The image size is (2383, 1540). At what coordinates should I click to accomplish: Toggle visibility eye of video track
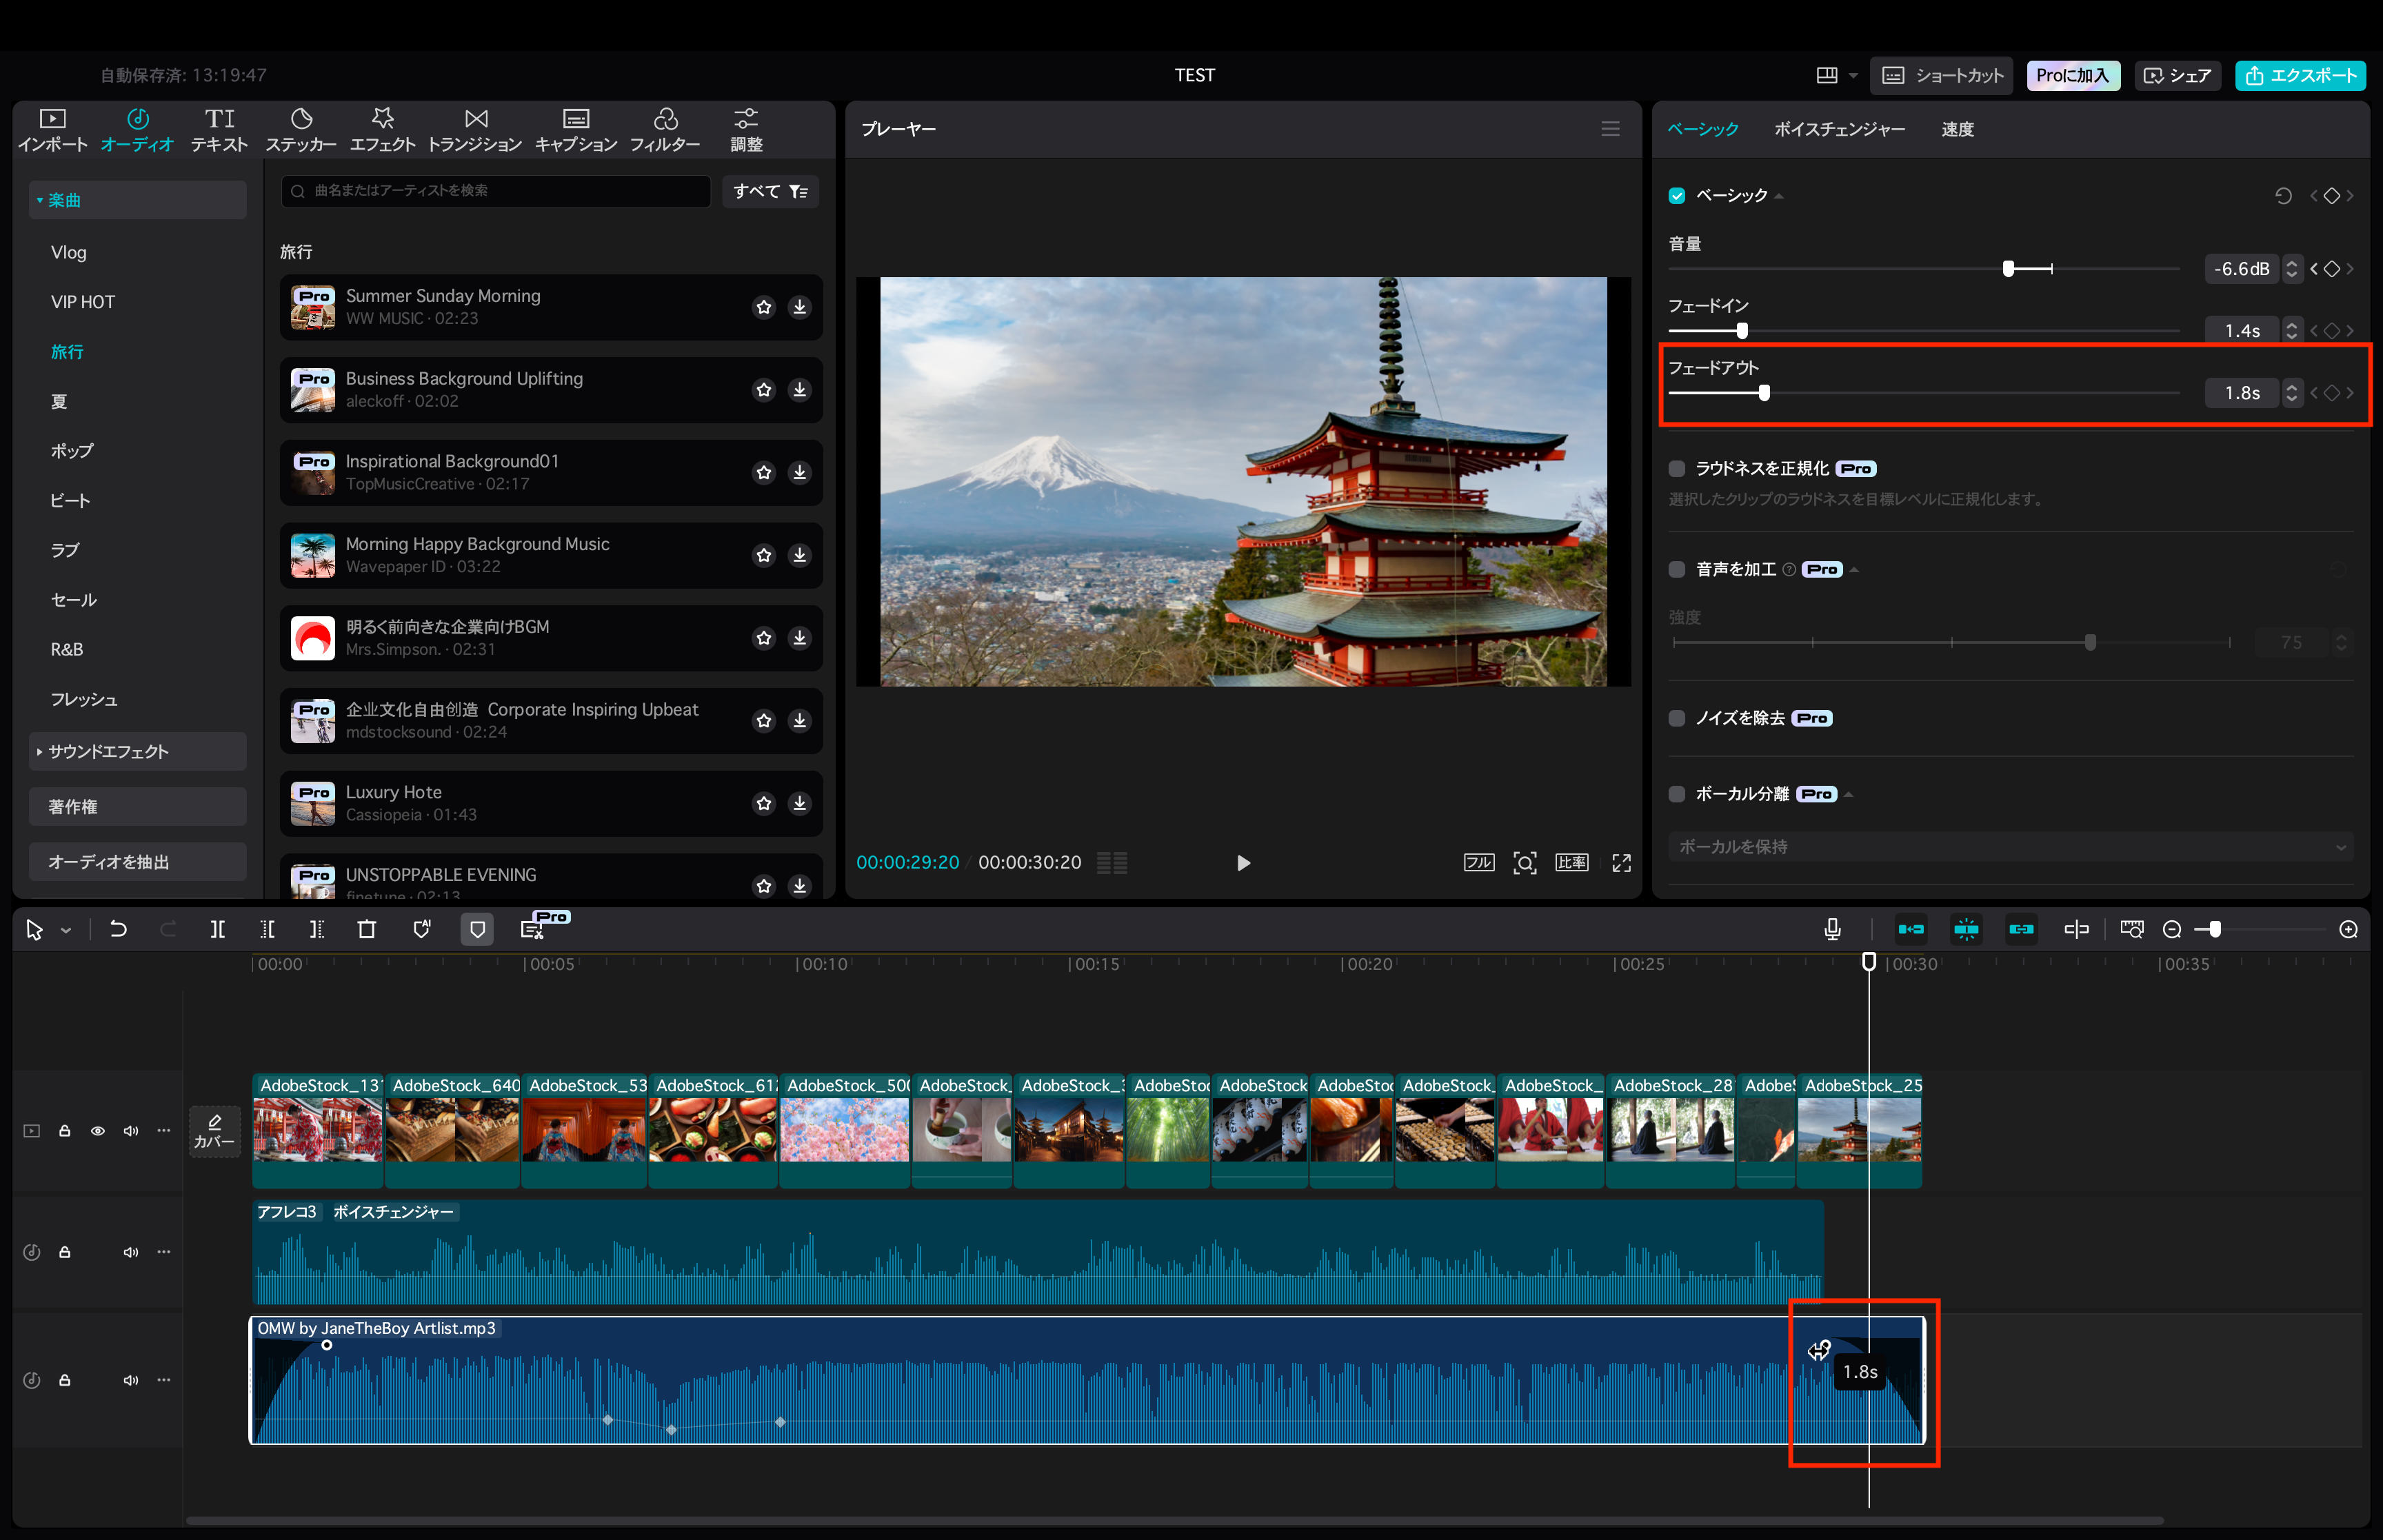click(x=98, y=1130)
